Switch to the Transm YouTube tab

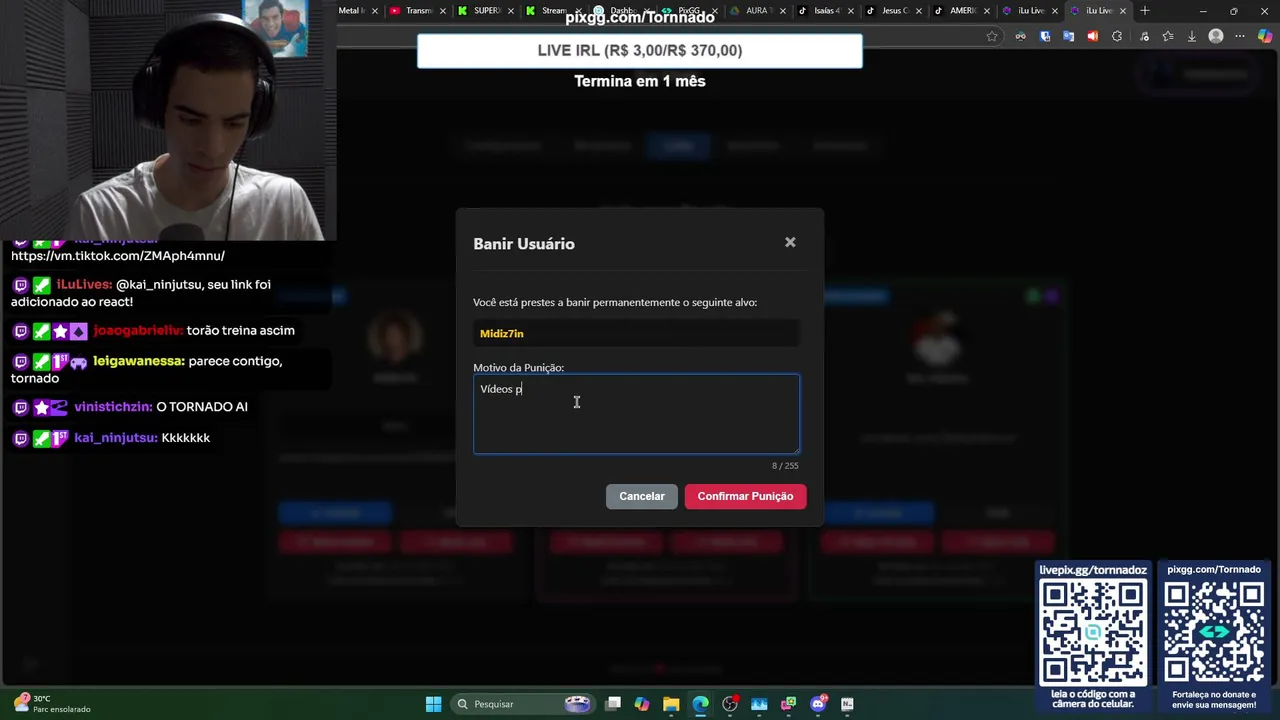[417, 11]
